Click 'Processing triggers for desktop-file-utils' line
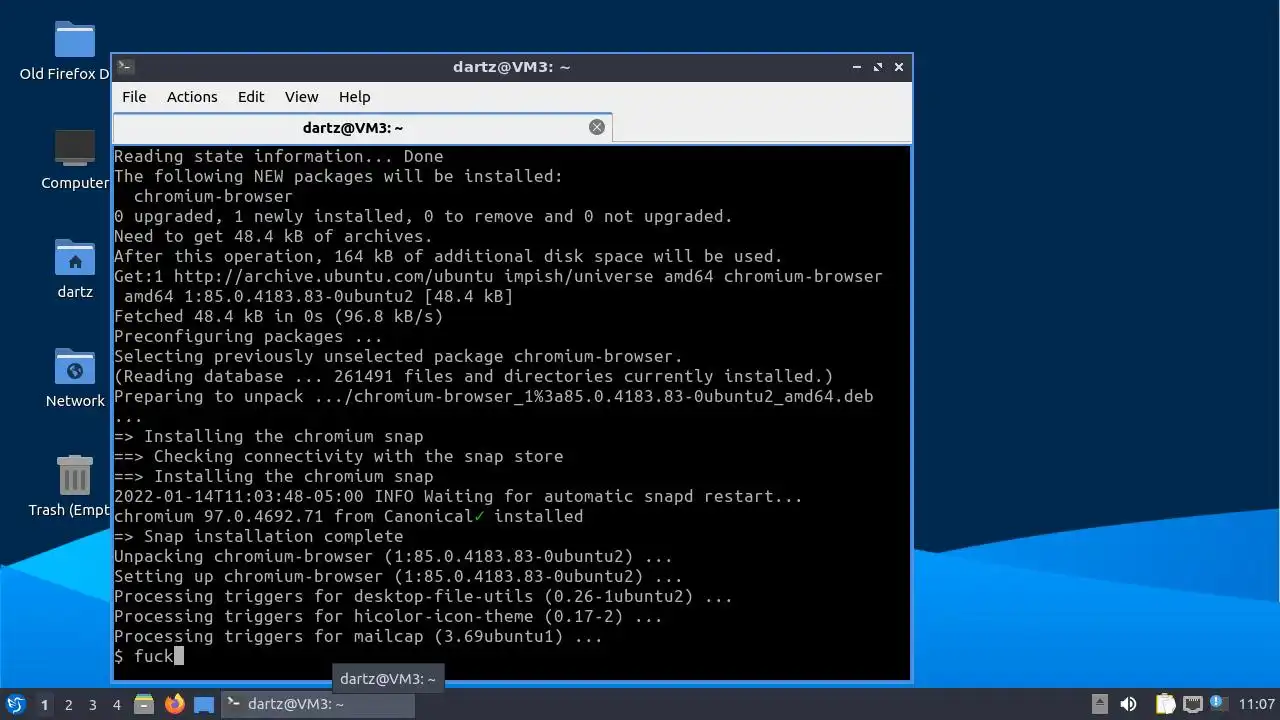1280x720 pixels. [423, 596]
